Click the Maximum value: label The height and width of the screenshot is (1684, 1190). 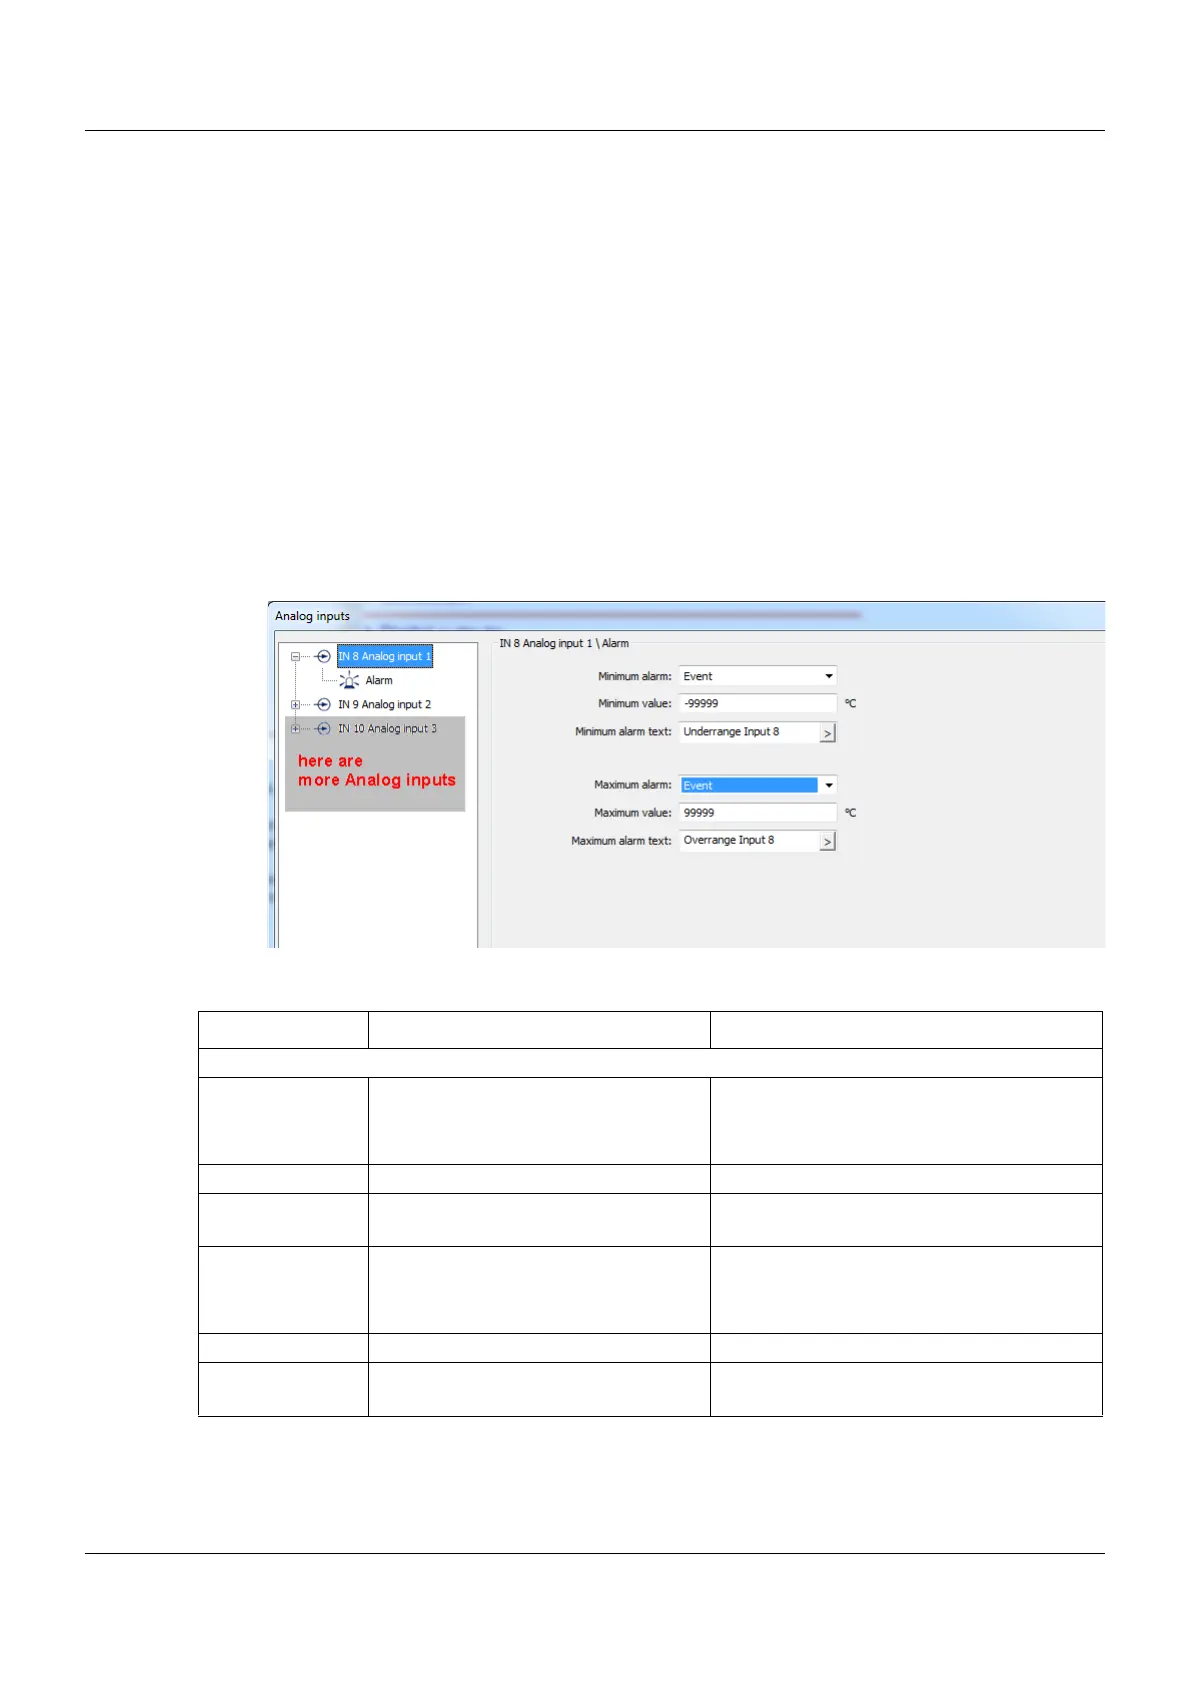(x=633, y=813)
